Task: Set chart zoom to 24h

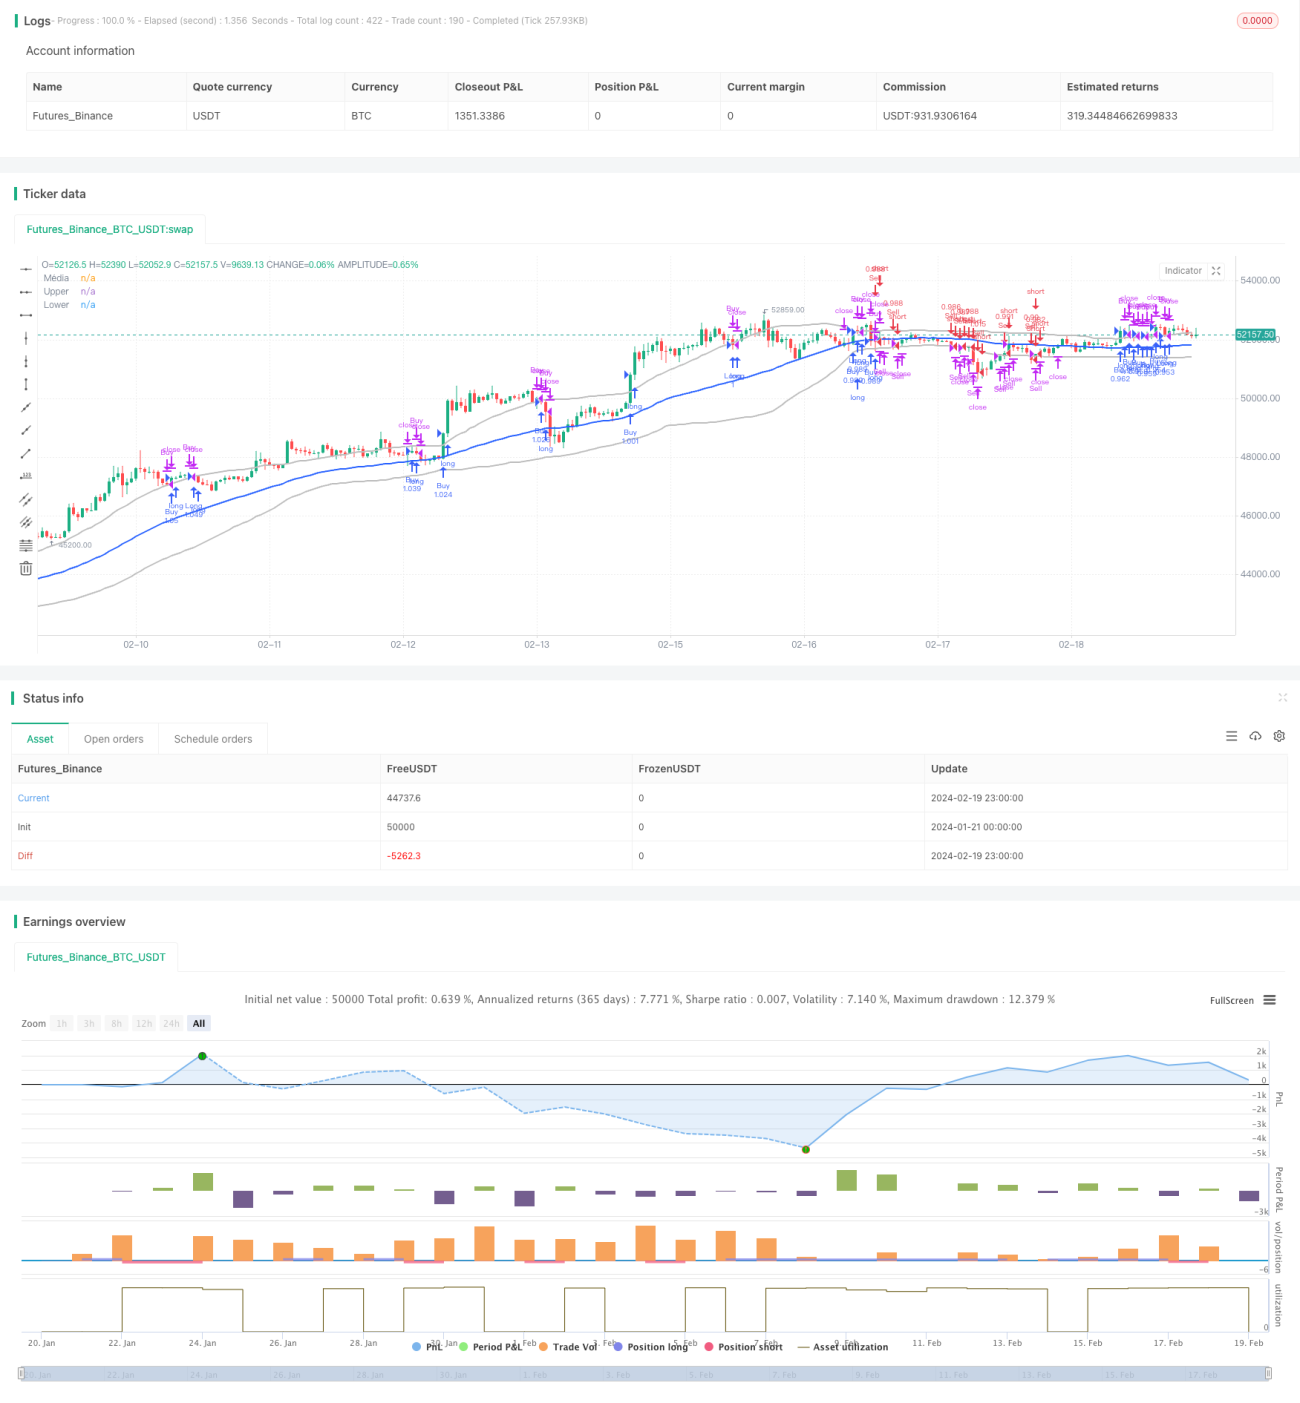Action: [172, 1023]
